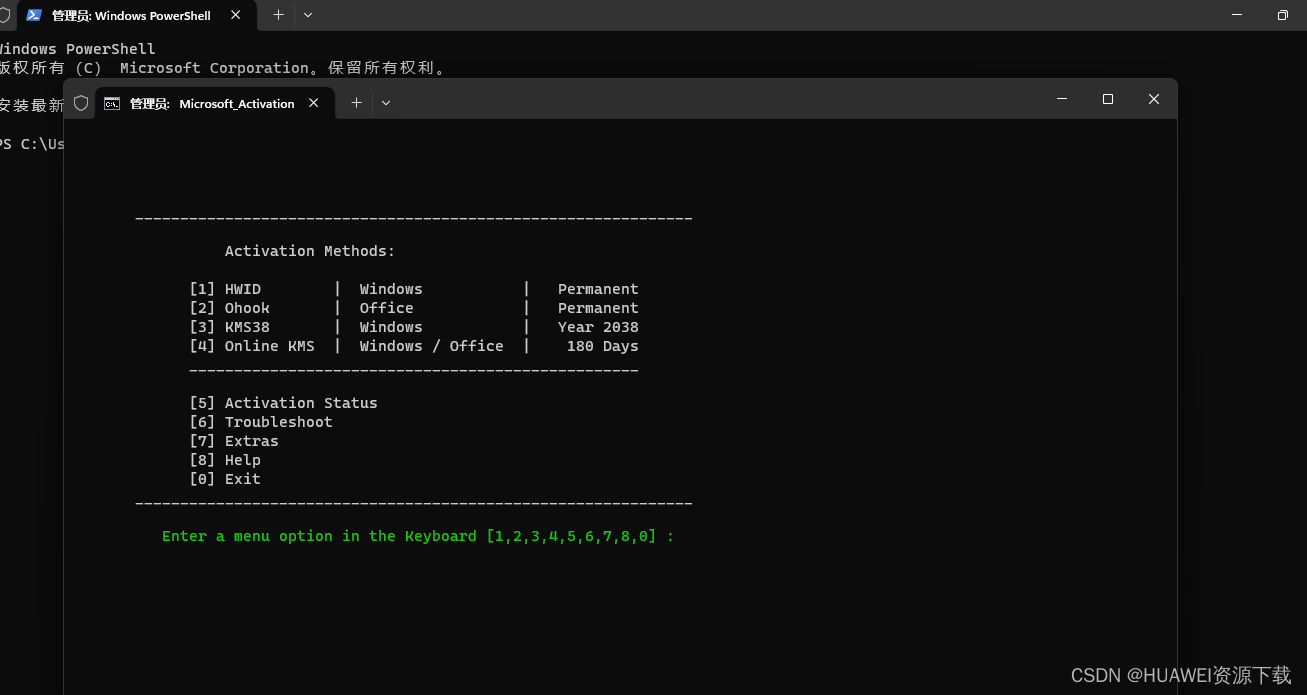Click the cmd icon on Microsoft_Activation tab
The image size is (1307, 695).
(112, 103)
